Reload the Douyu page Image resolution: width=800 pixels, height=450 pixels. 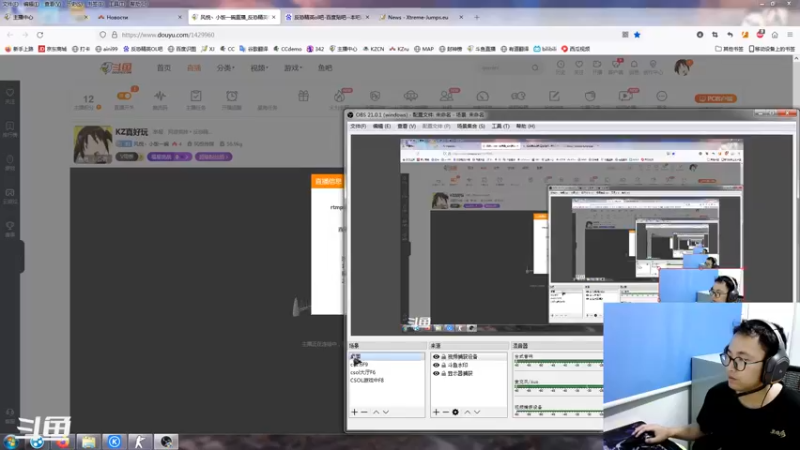pyautogui.click(x=40, y=35)
